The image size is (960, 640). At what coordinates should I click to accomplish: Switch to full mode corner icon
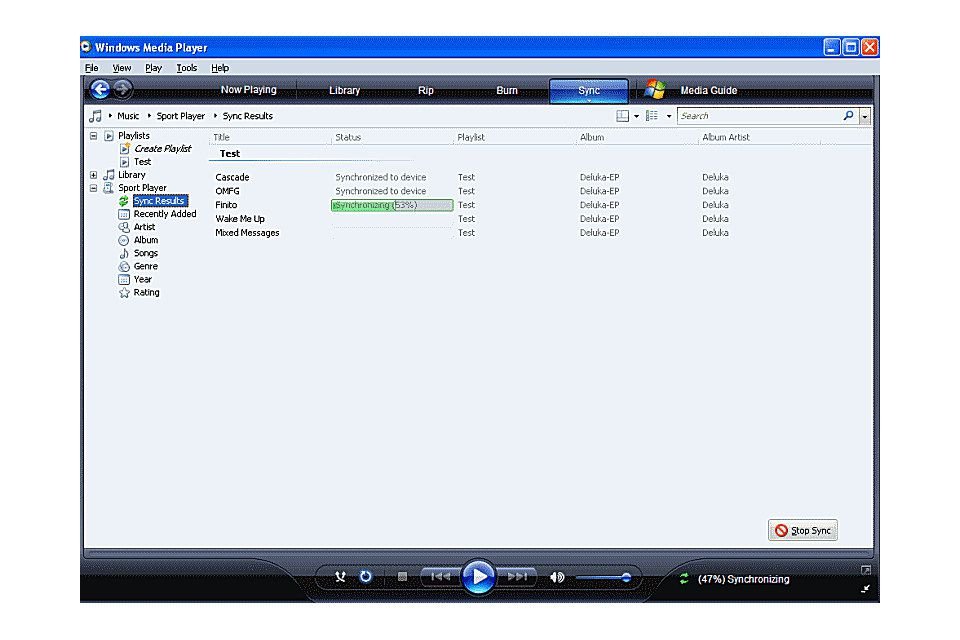click(x=866, y=570)
